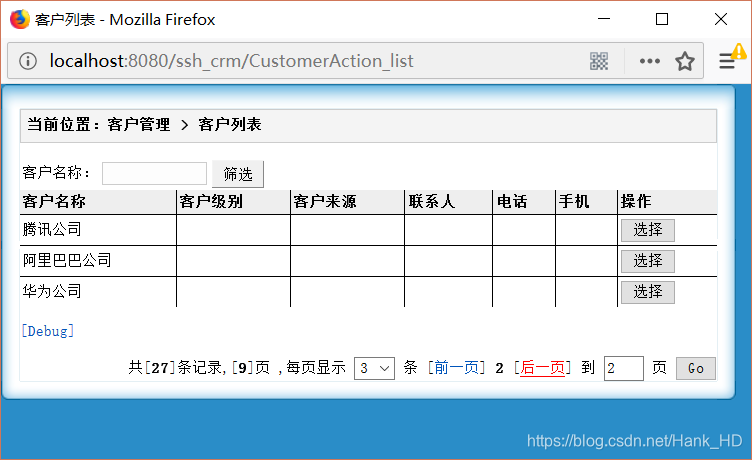Bookmark this page with the star icon

(x=685, y=61)
